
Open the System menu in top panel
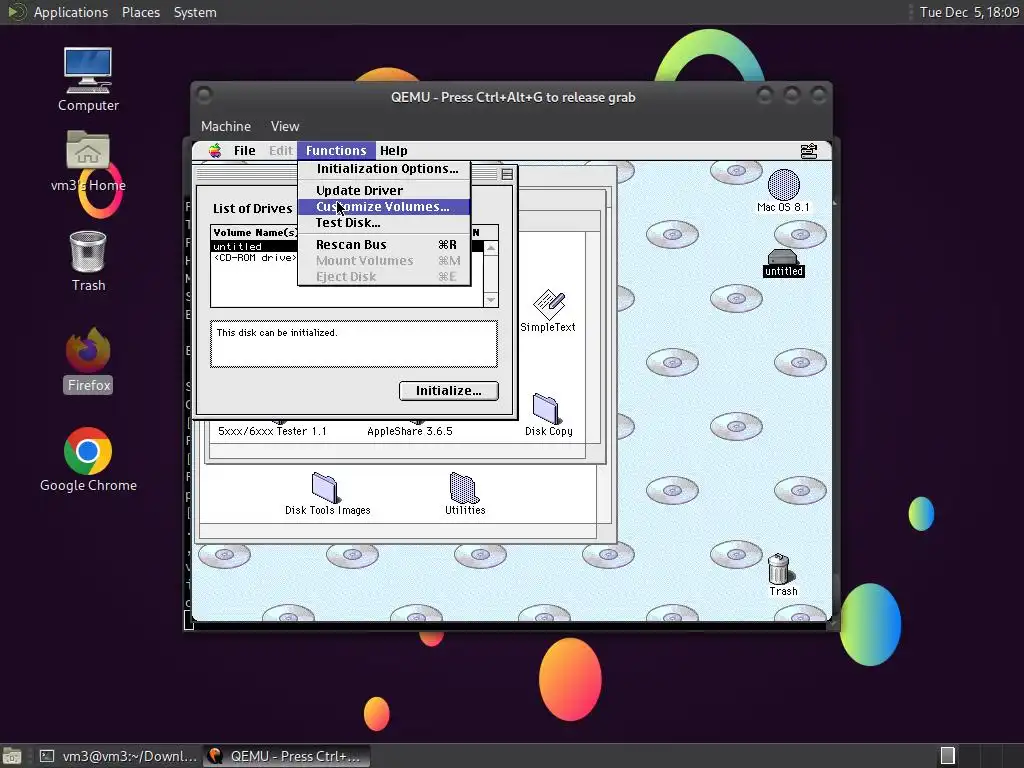(x=195, y=12)
